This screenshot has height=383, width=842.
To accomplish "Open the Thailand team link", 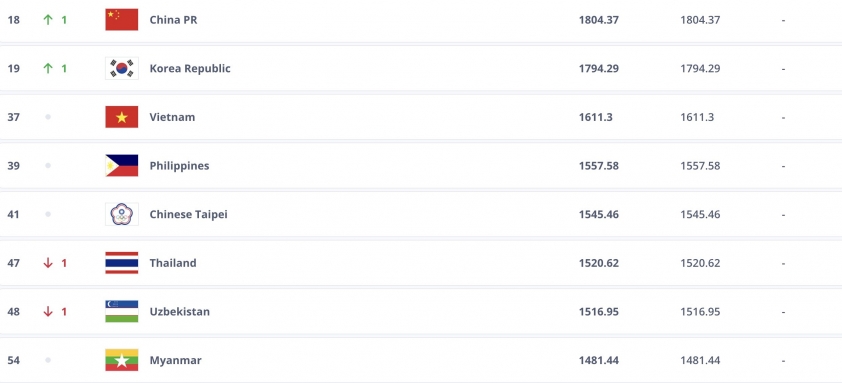I will 173,263.
